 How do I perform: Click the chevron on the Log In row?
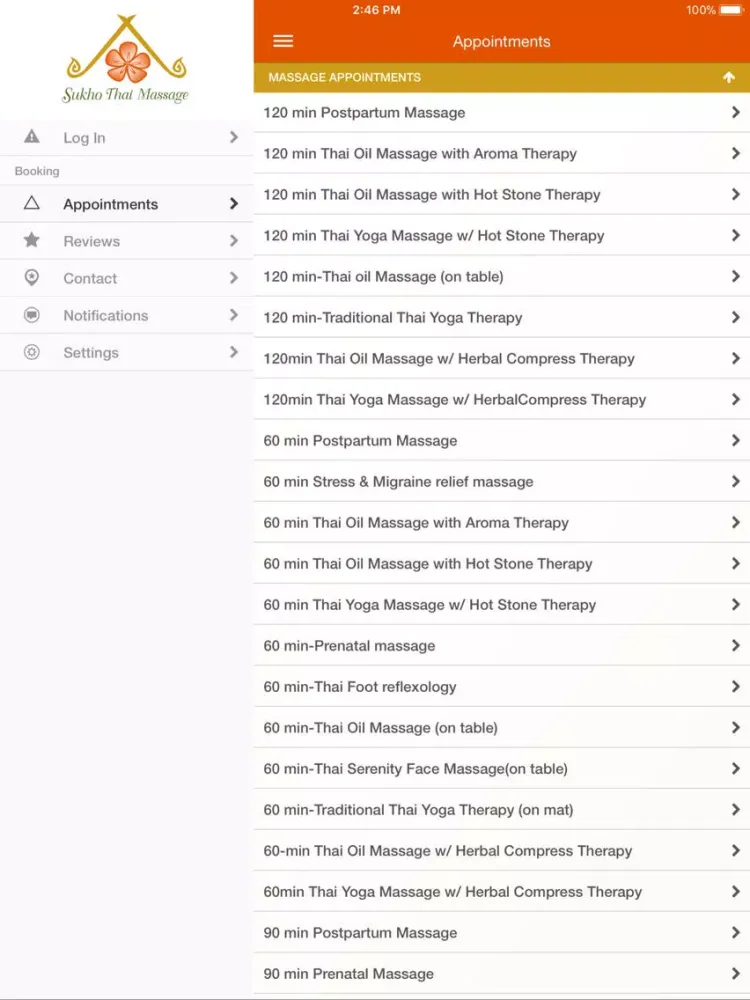click(234, 137)
